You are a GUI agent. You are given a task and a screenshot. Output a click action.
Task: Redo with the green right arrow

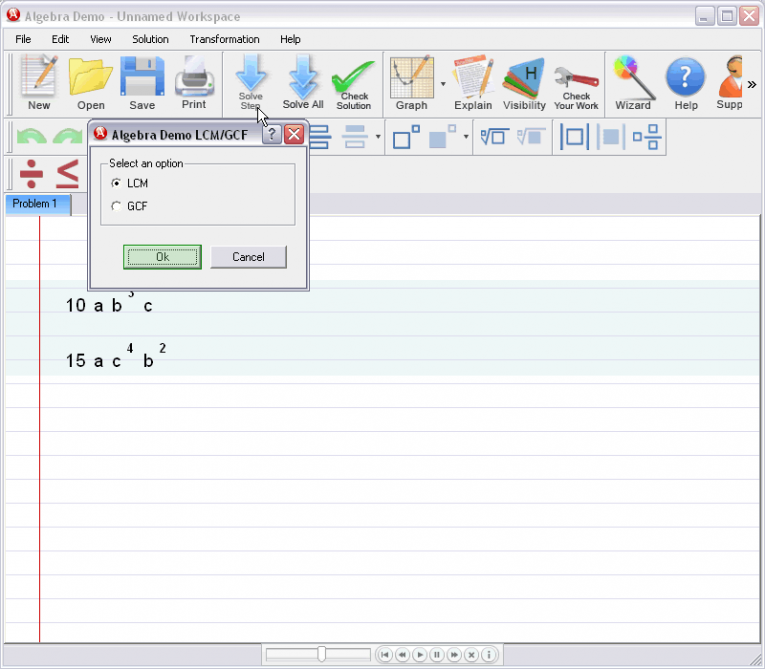point(68,137)
